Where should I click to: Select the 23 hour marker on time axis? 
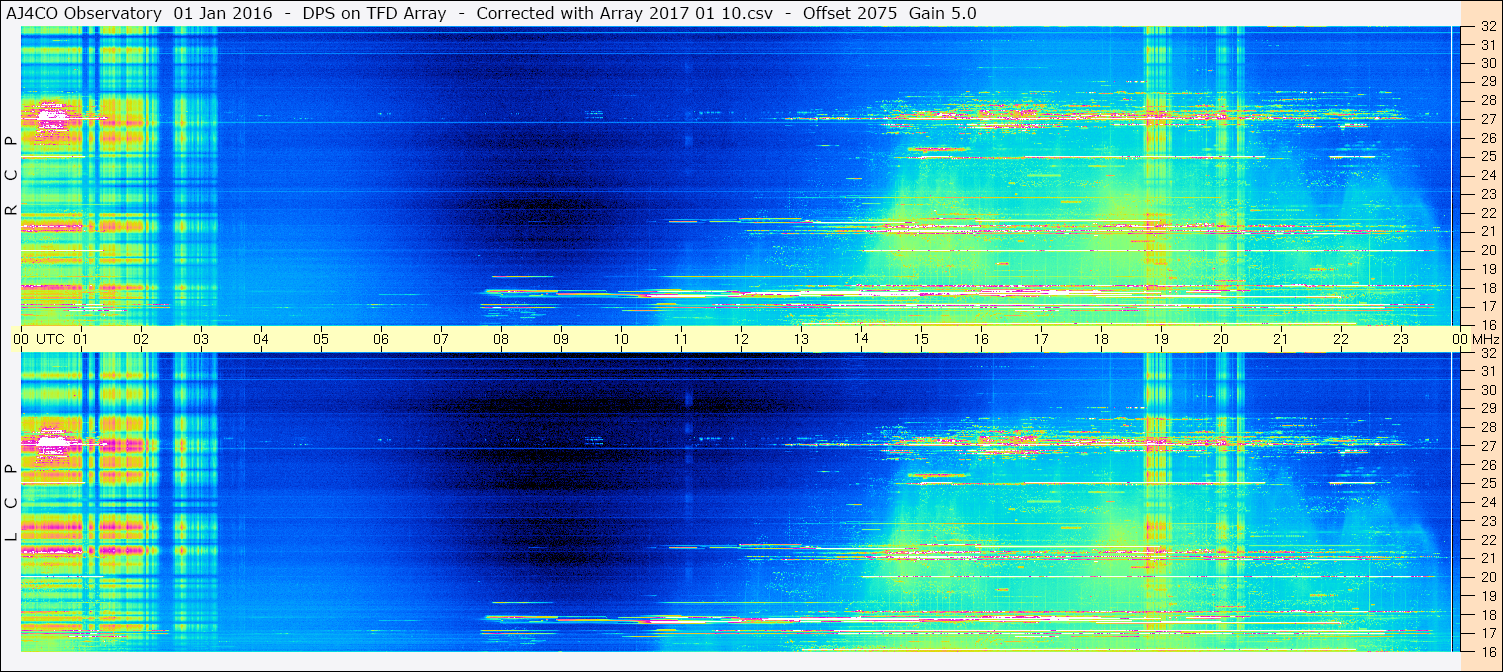pos(1401,339)
